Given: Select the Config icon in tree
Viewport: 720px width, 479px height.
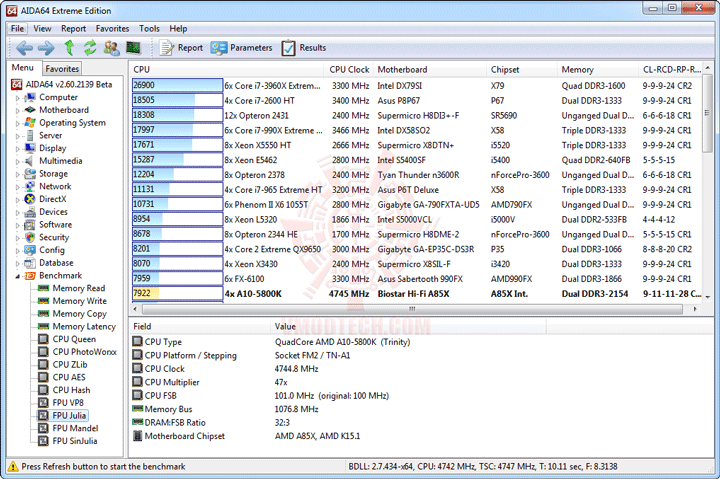Looking at the screenshot, I should 30,250.
